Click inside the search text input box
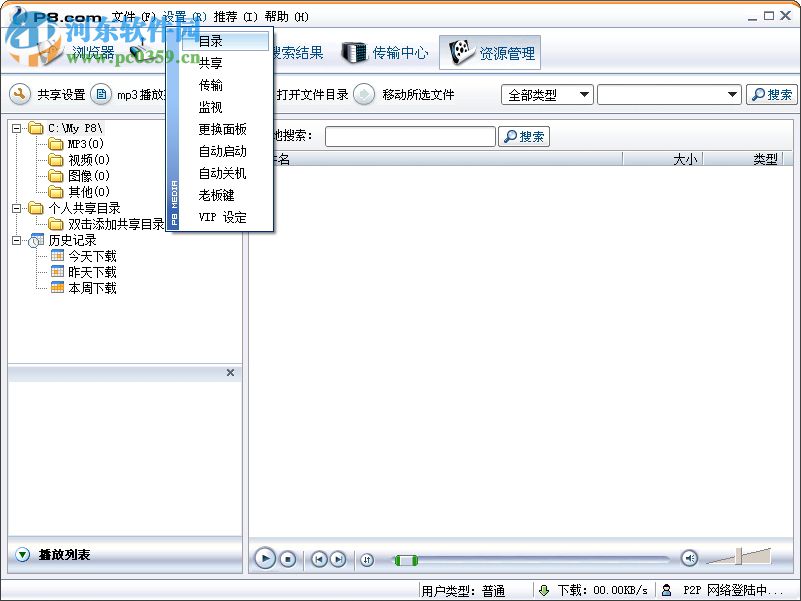This screenshot has width=801, height=601. [410, 135]
